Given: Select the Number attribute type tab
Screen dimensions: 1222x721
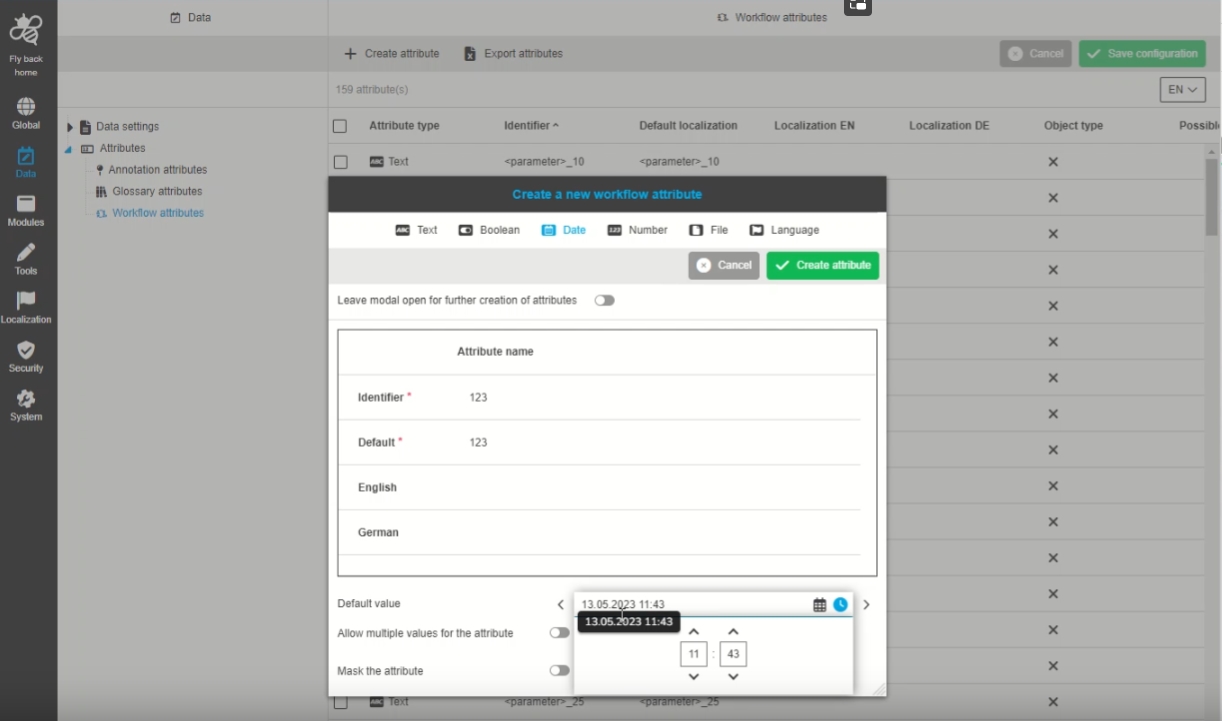Looking at the screenshot, I should click(637, 230).
